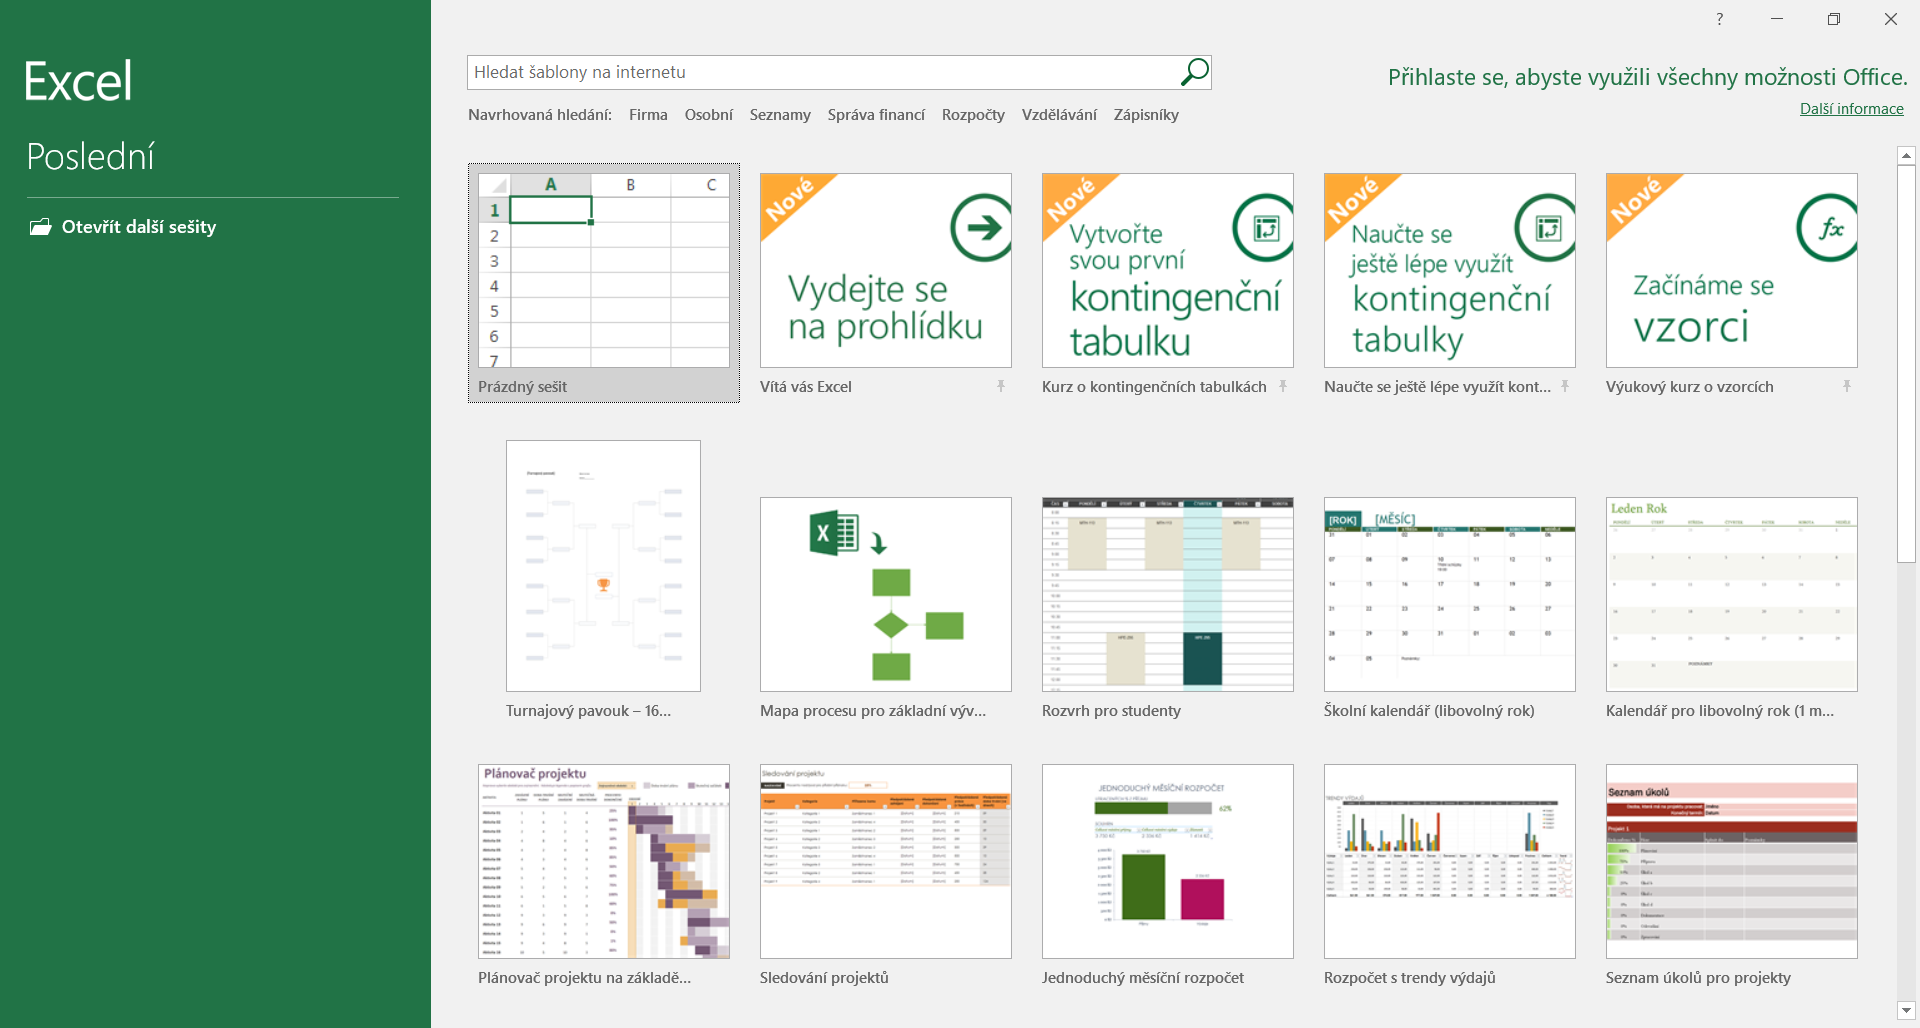Select suggested search Vzdělávání
This screenshot has width=1920, height=1028.
(1059, 115)
